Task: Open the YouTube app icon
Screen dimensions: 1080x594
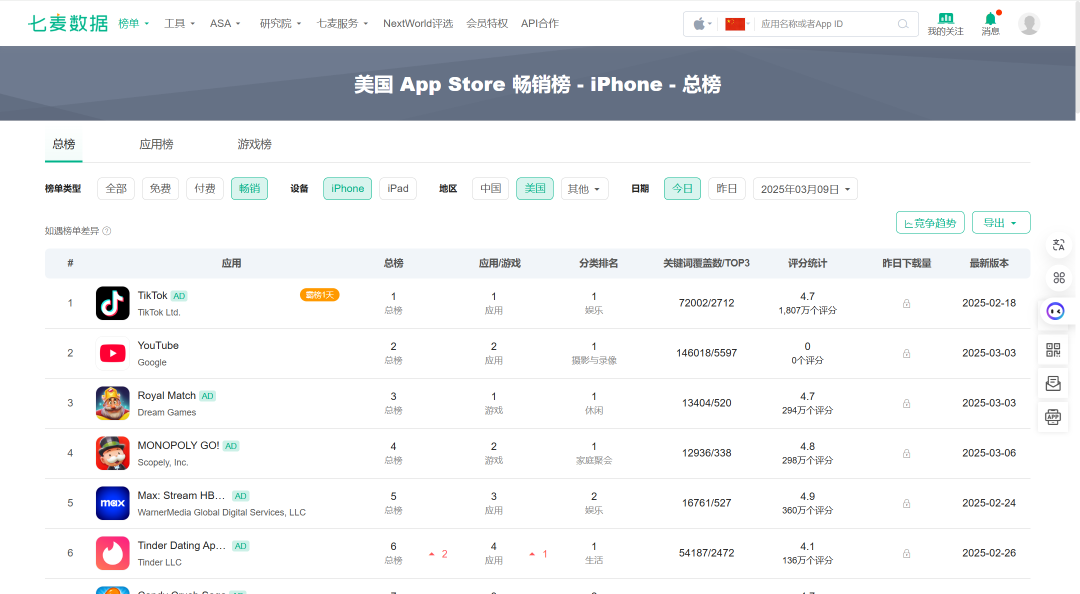Action: (x=112, y=353)
